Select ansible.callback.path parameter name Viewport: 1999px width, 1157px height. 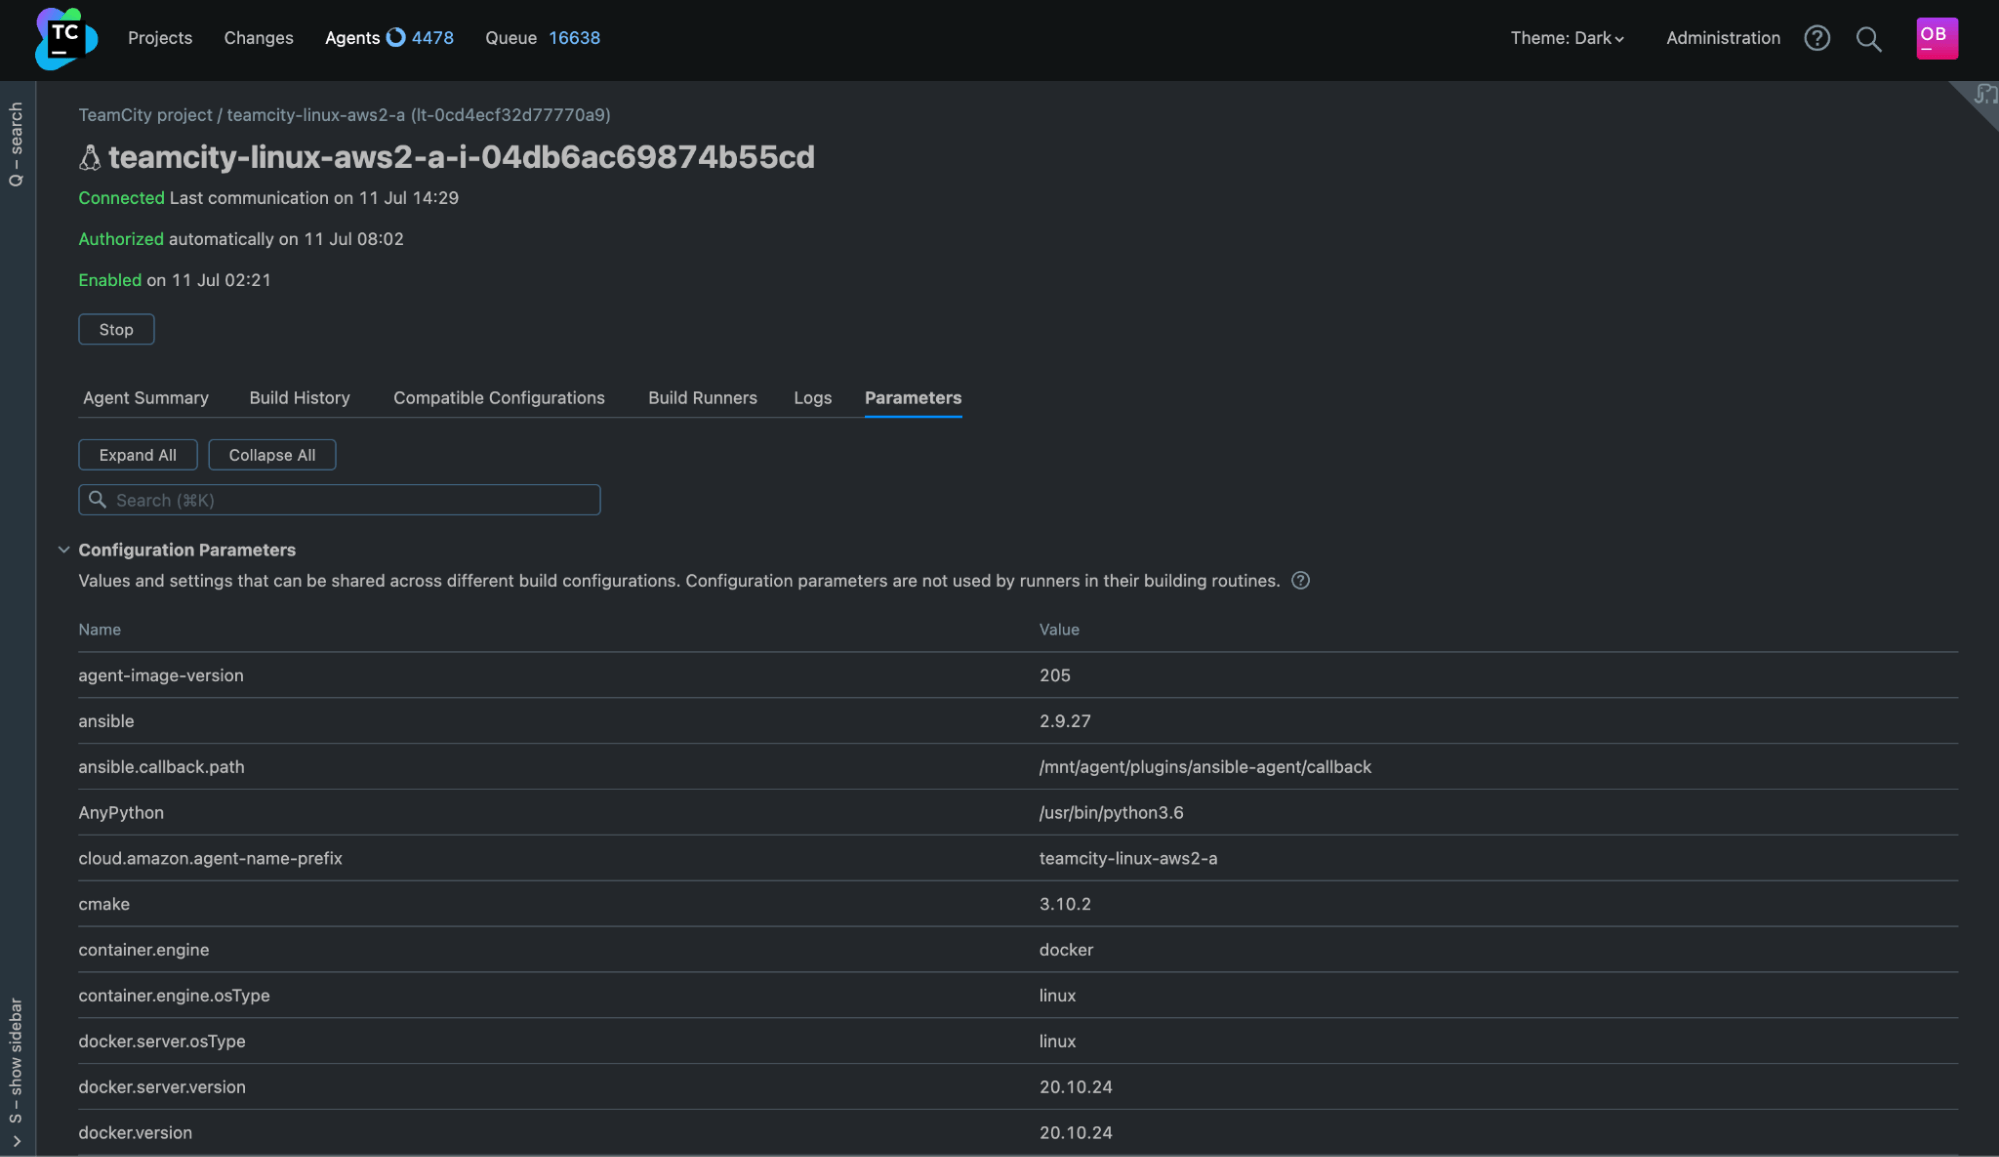click(161, 767)
